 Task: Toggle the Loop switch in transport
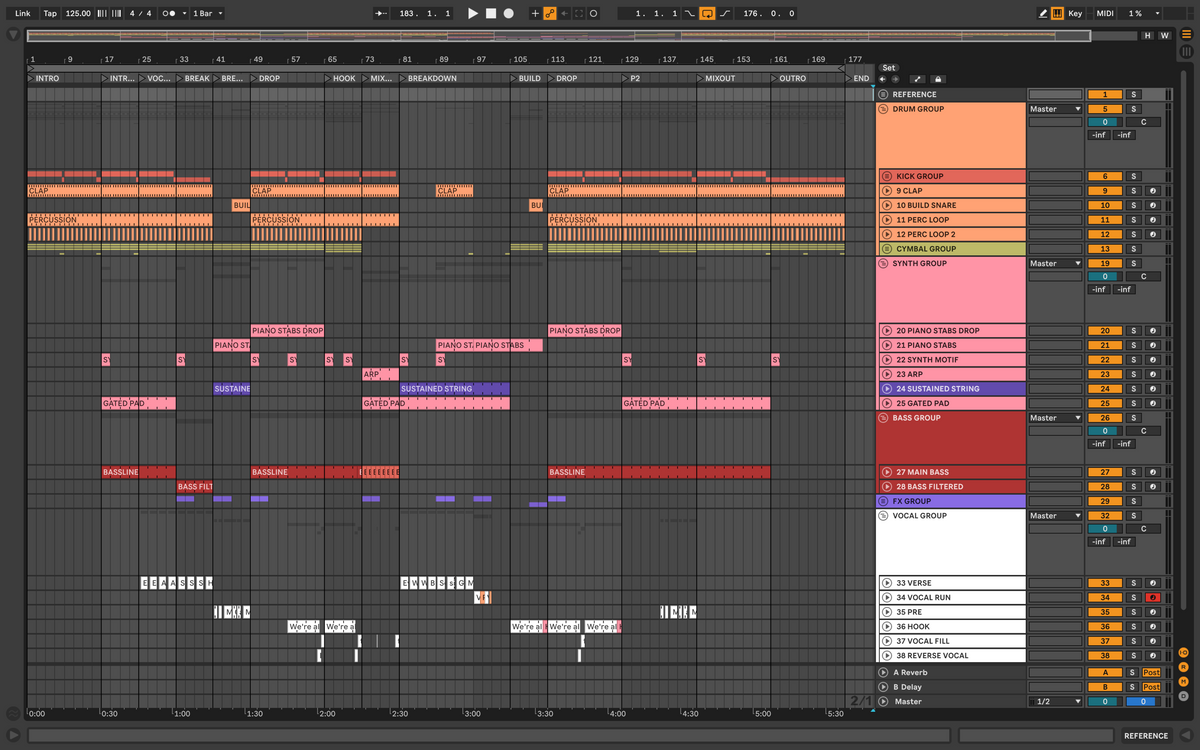pyautogui.click(x=707, y=14)
